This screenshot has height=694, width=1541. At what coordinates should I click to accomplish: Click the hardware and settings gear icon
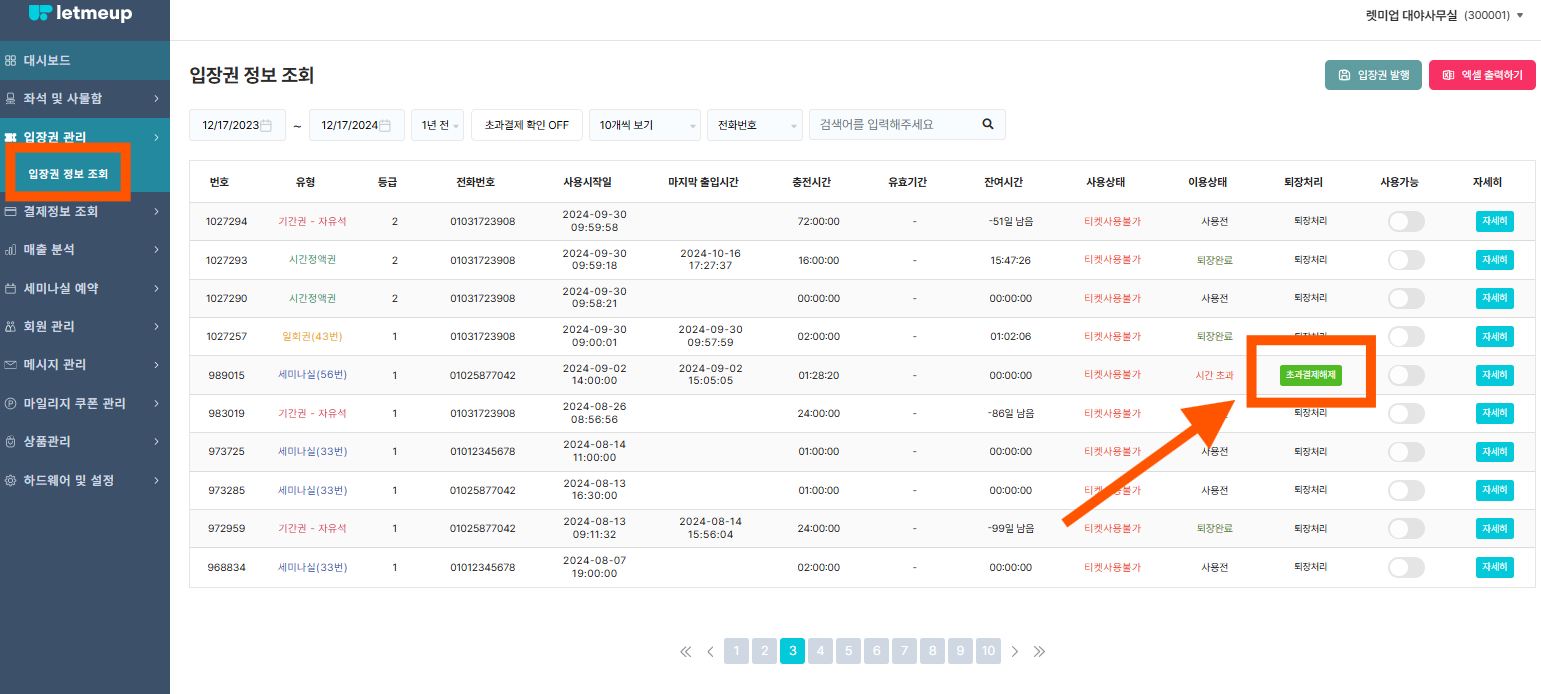10,480
